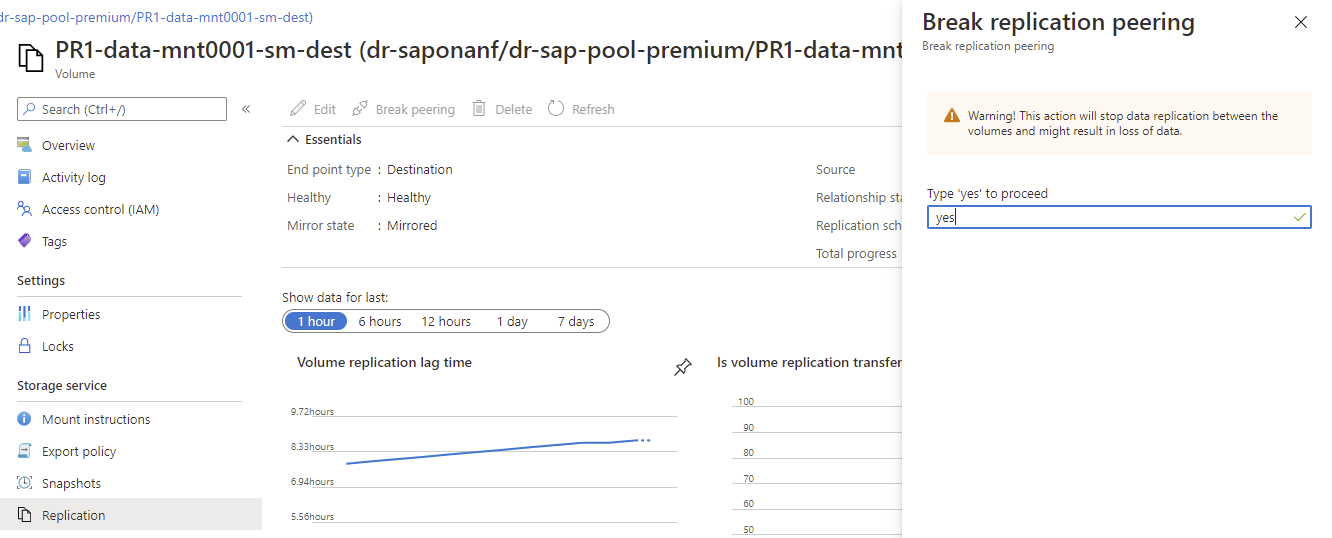Click the Edit pencil icon in toolbar
The image size is (1332, 538).
(298, 109)
